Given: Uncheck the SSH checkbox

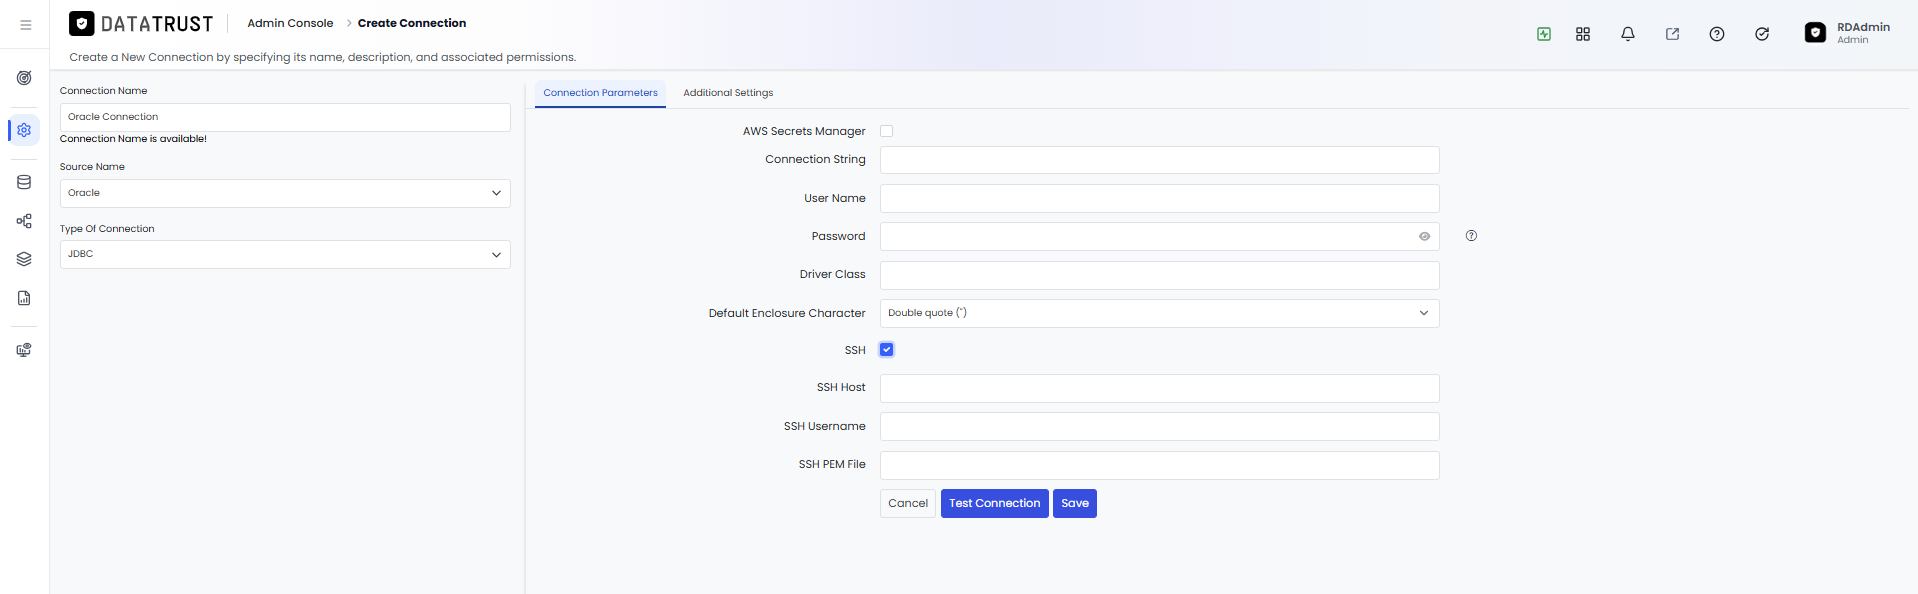Looking at the screenshot, I should pyautogui.click(x=886, y=350).
